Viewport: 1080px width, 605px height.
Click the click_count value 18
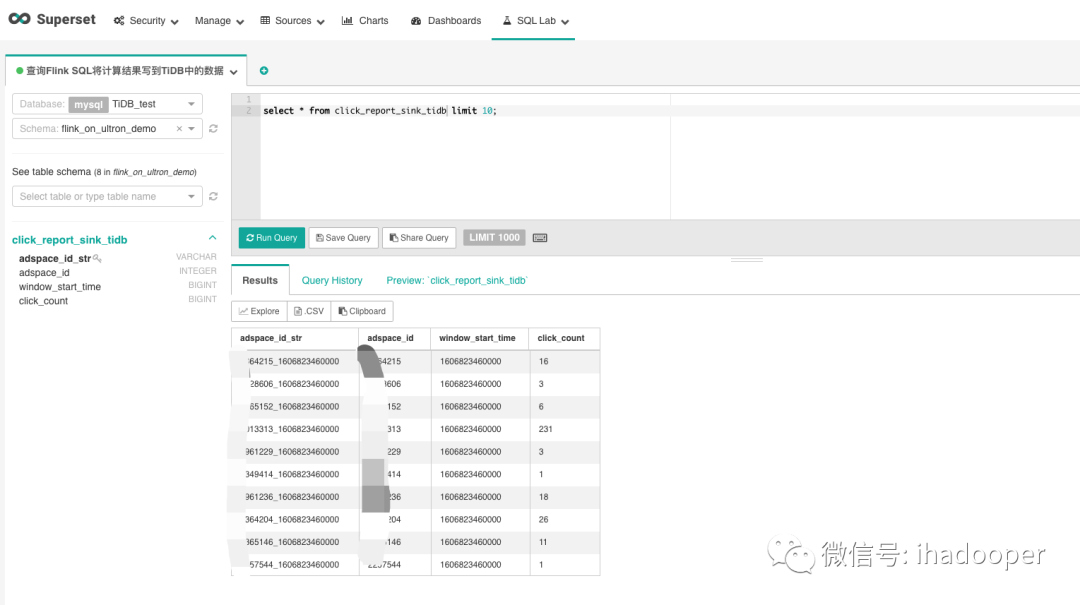[x=543, y=497]
